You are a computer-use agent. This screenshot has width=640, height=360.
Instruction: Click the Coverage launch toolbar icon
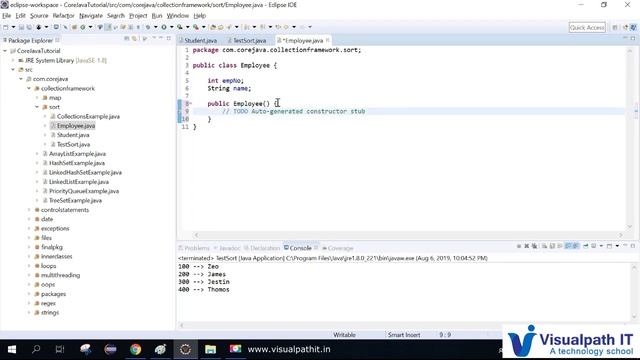point(180,27)
